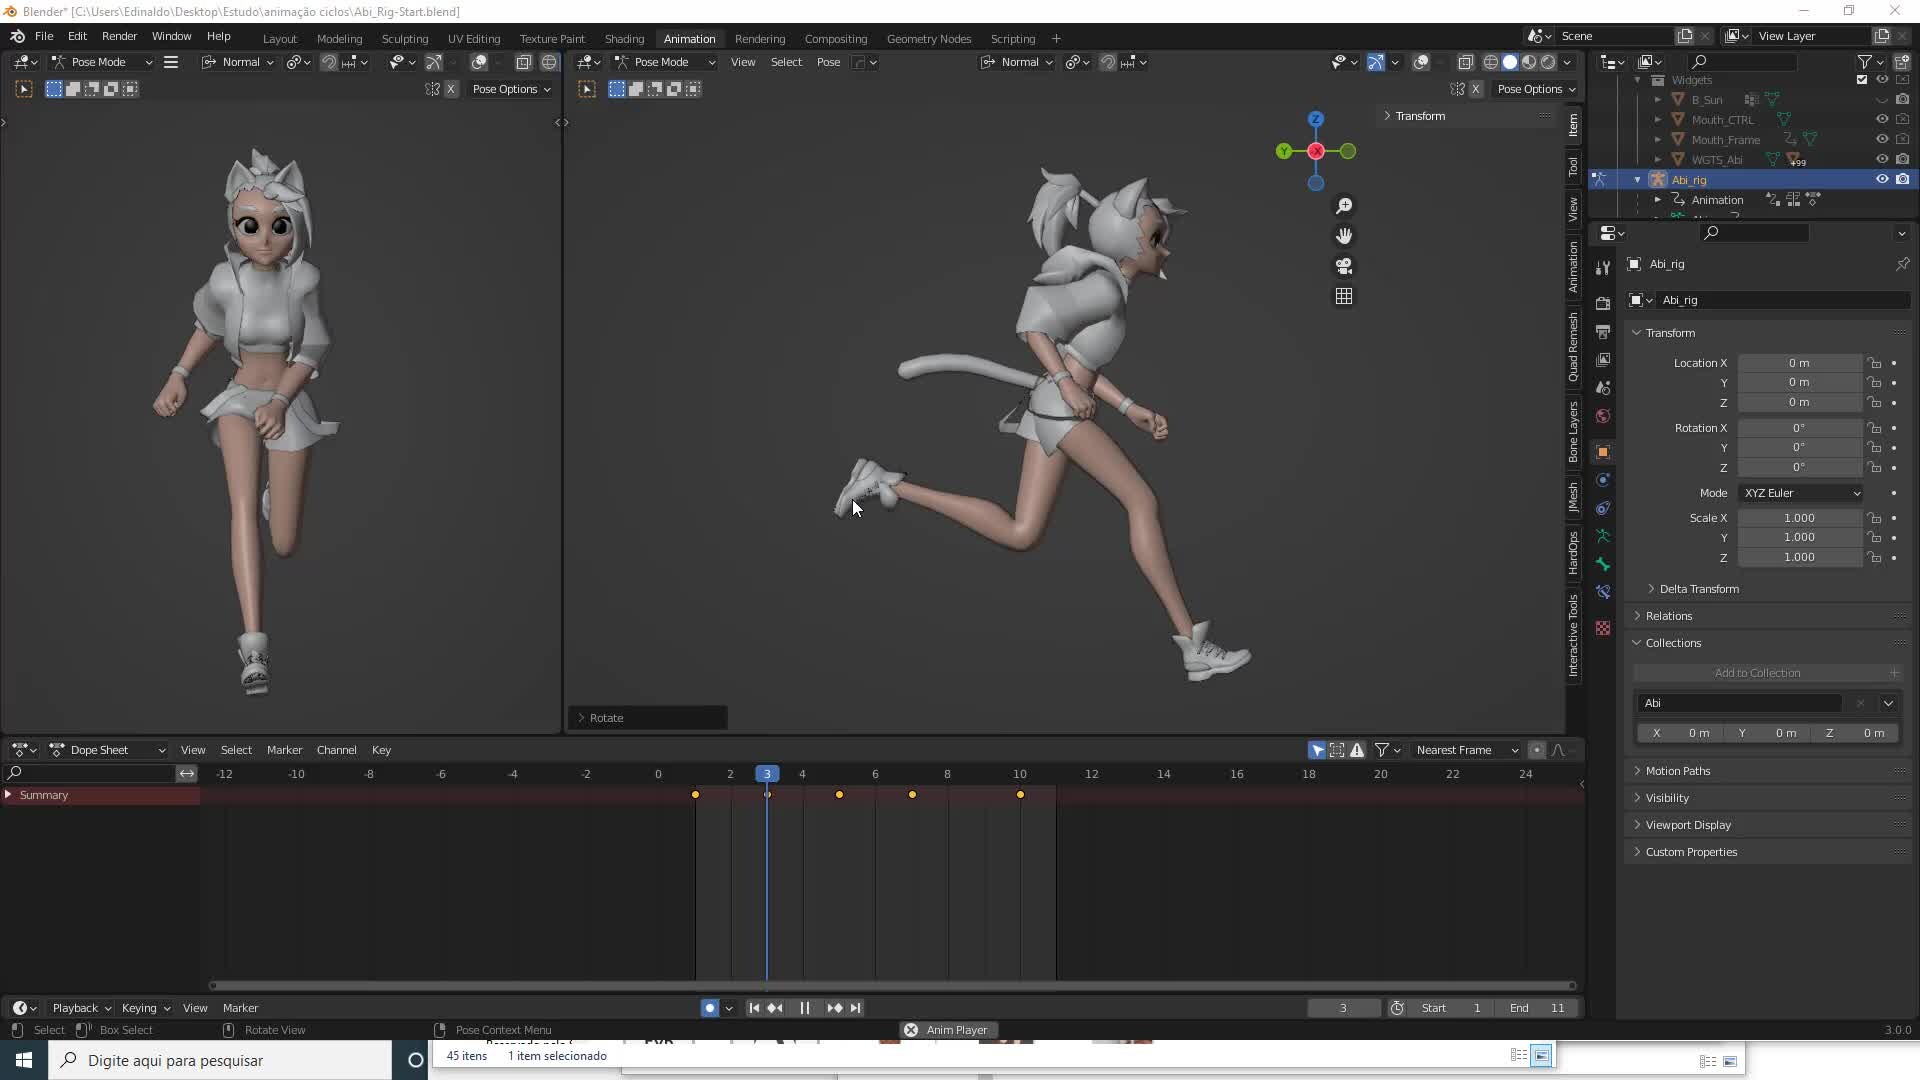Toggle the camera view icon in viewport gizmos
The image size is (1920, 1080).
pos(1345,267)
